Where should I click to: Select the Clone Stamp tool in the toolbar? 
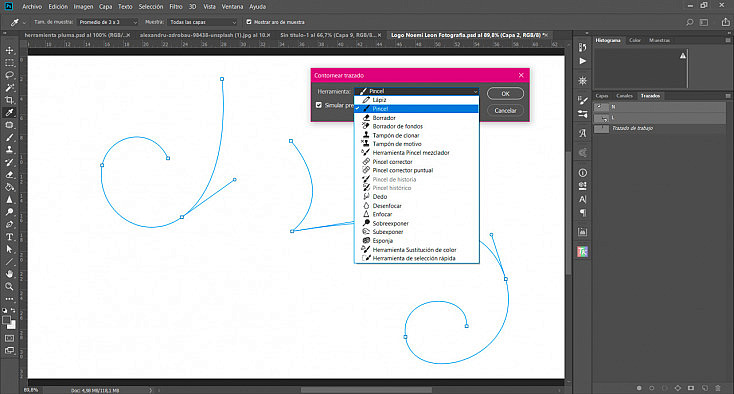[x=9, y=150]
